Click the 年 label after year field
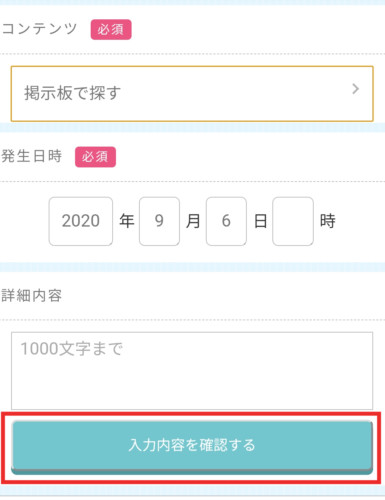The image size is (385, 500). click(127, 221)
